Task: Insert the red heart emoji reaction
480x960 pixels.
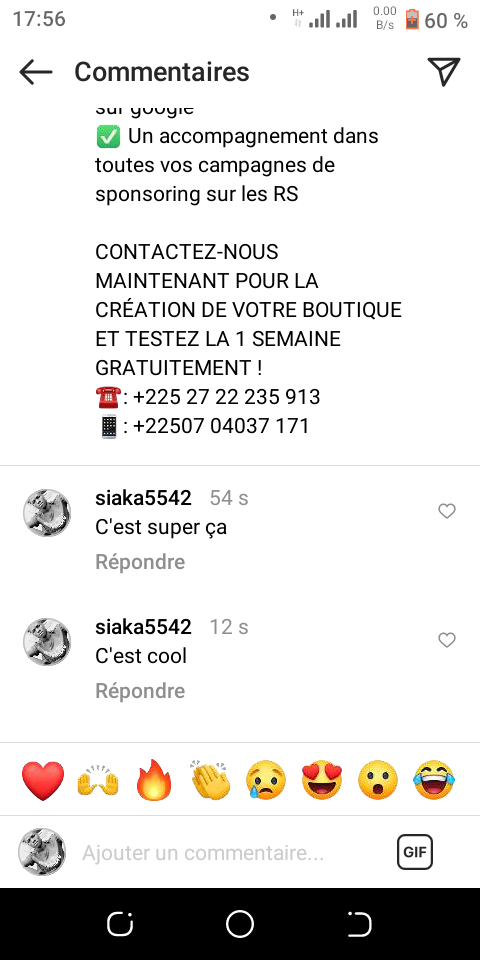Action: pyautogui.click(x=43, y=780)
